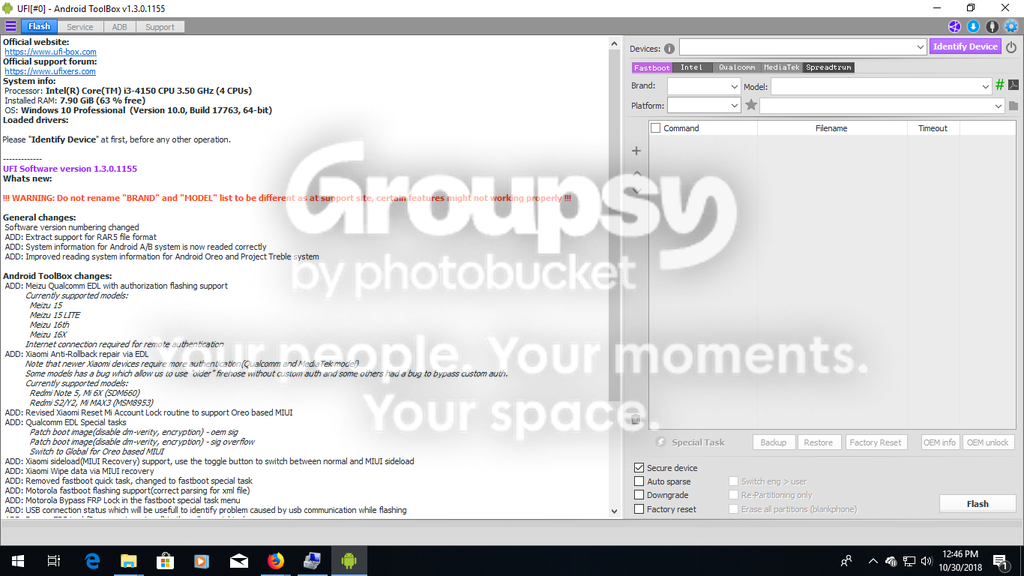
Task: Click the Special Task lightning icon
Action: (660, 442)
